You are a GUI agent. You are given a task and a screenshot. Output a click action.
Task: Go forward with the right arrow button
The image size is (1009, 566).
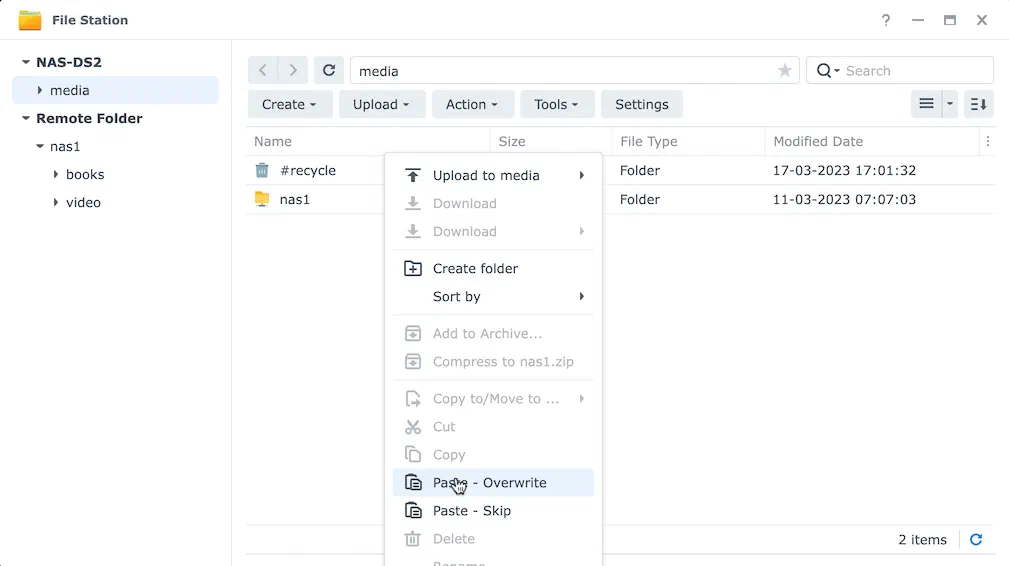pyautogui.click(x=293, y=70)
